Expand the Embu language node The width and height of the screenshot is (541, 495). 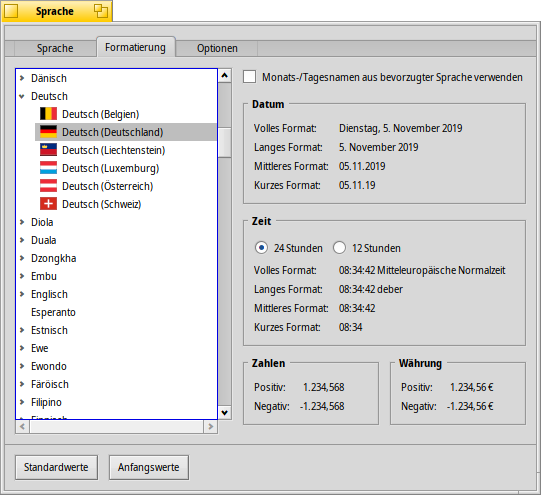[22, 276]
